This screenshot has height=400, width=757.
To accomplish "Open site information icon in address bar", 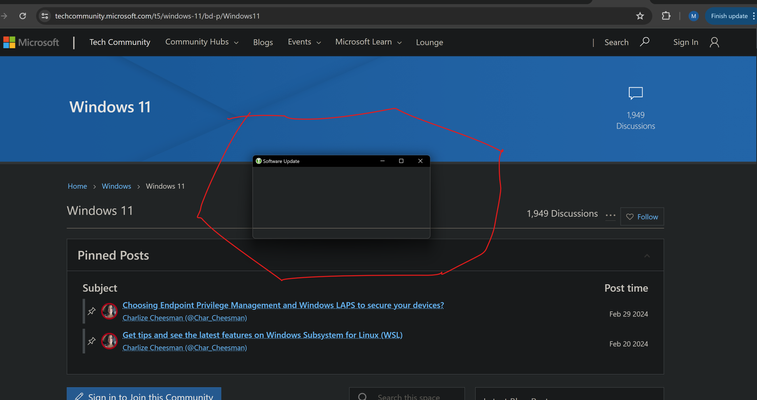I will pyautogui.click(x=45, y=16).
